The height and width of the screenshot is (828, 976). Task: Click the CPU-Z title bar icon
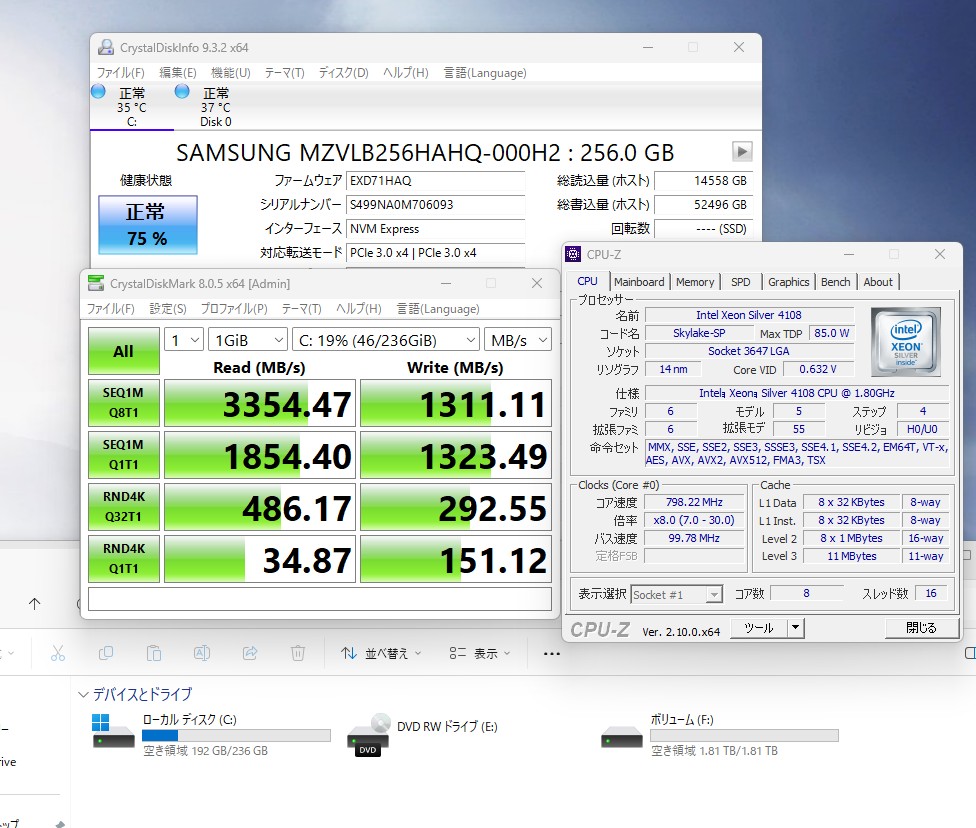pyautogui.click(x=573, y=254)
